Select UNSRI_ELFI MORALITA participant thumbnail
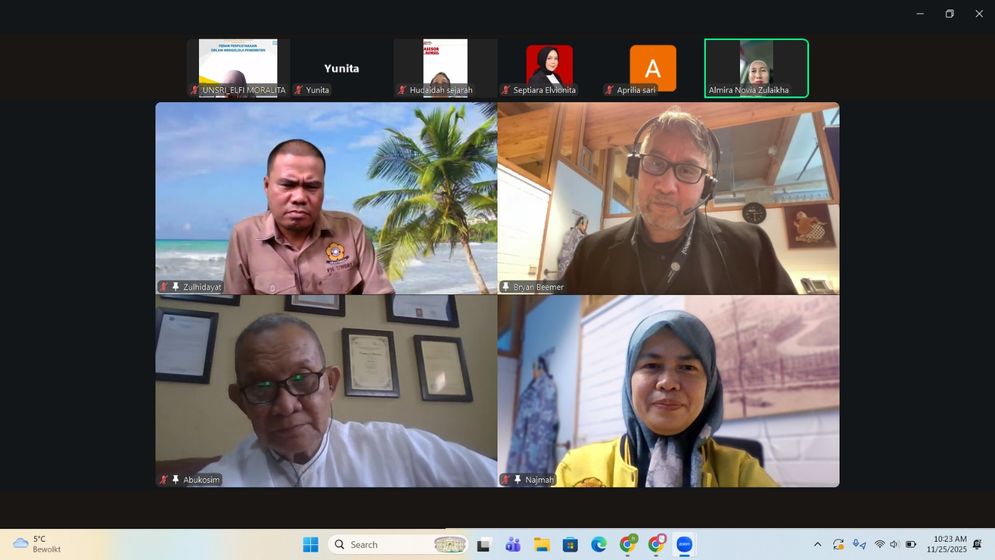 click(x=238, y=68)
